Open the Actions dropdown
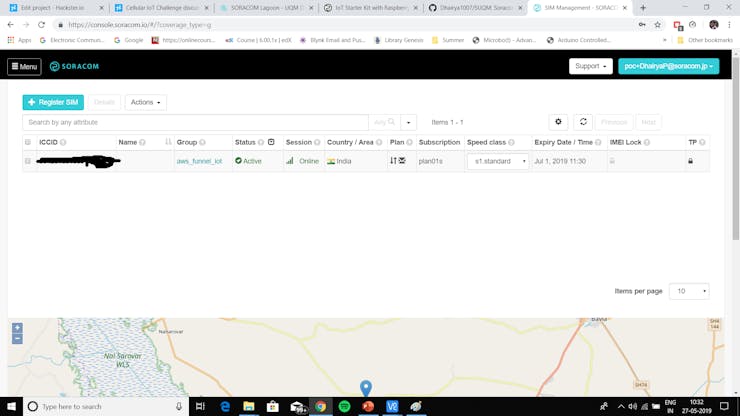This screenshot has width=740, height=416. click(x=145, y=102)
